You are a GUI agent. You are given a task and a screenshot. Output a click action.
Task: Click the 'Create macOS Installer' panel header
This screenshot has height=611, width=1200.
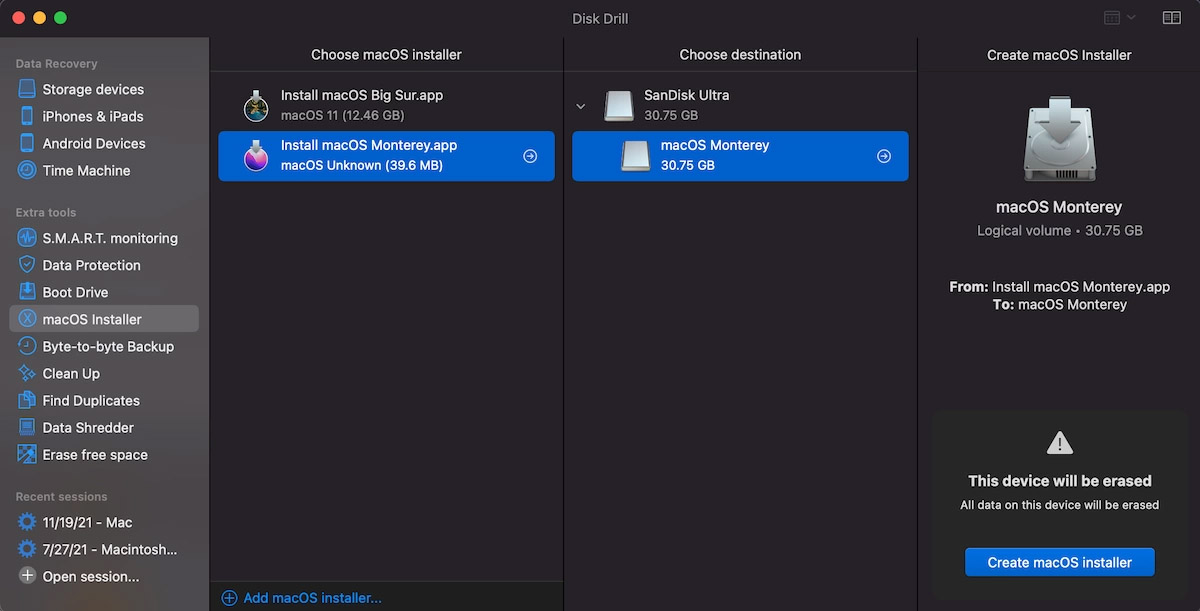point(1059,55)
